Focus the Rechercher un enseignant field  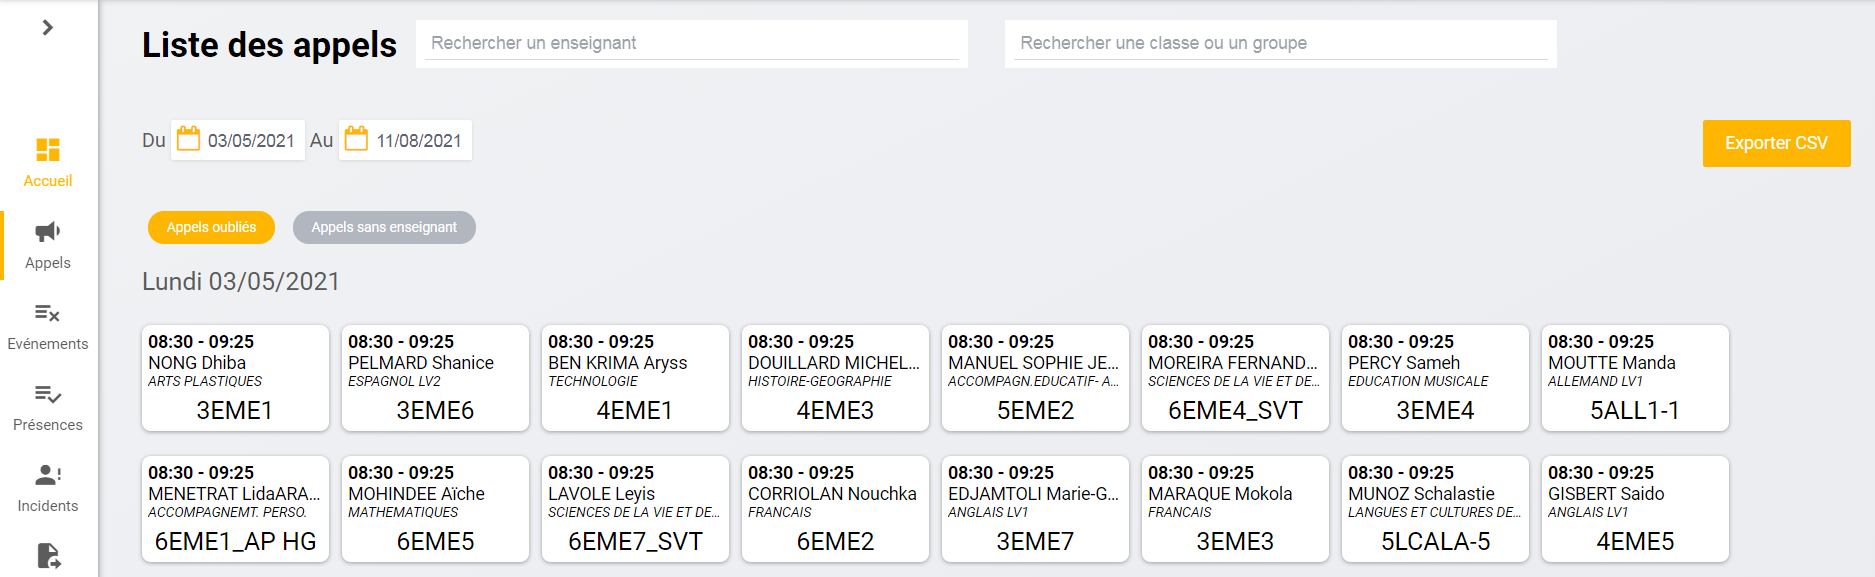[x=692, y=43]
